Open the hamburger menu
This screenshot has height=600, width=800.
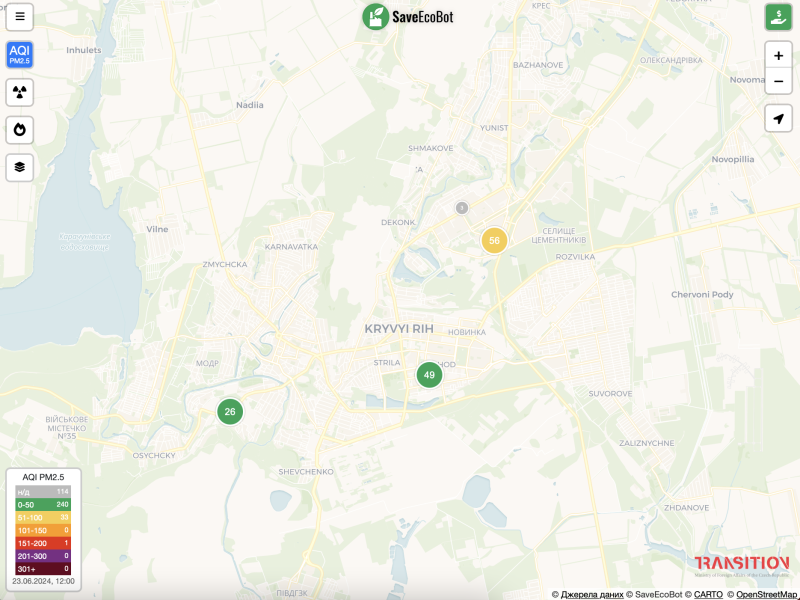pyautogui.click(x=19, y=17)
